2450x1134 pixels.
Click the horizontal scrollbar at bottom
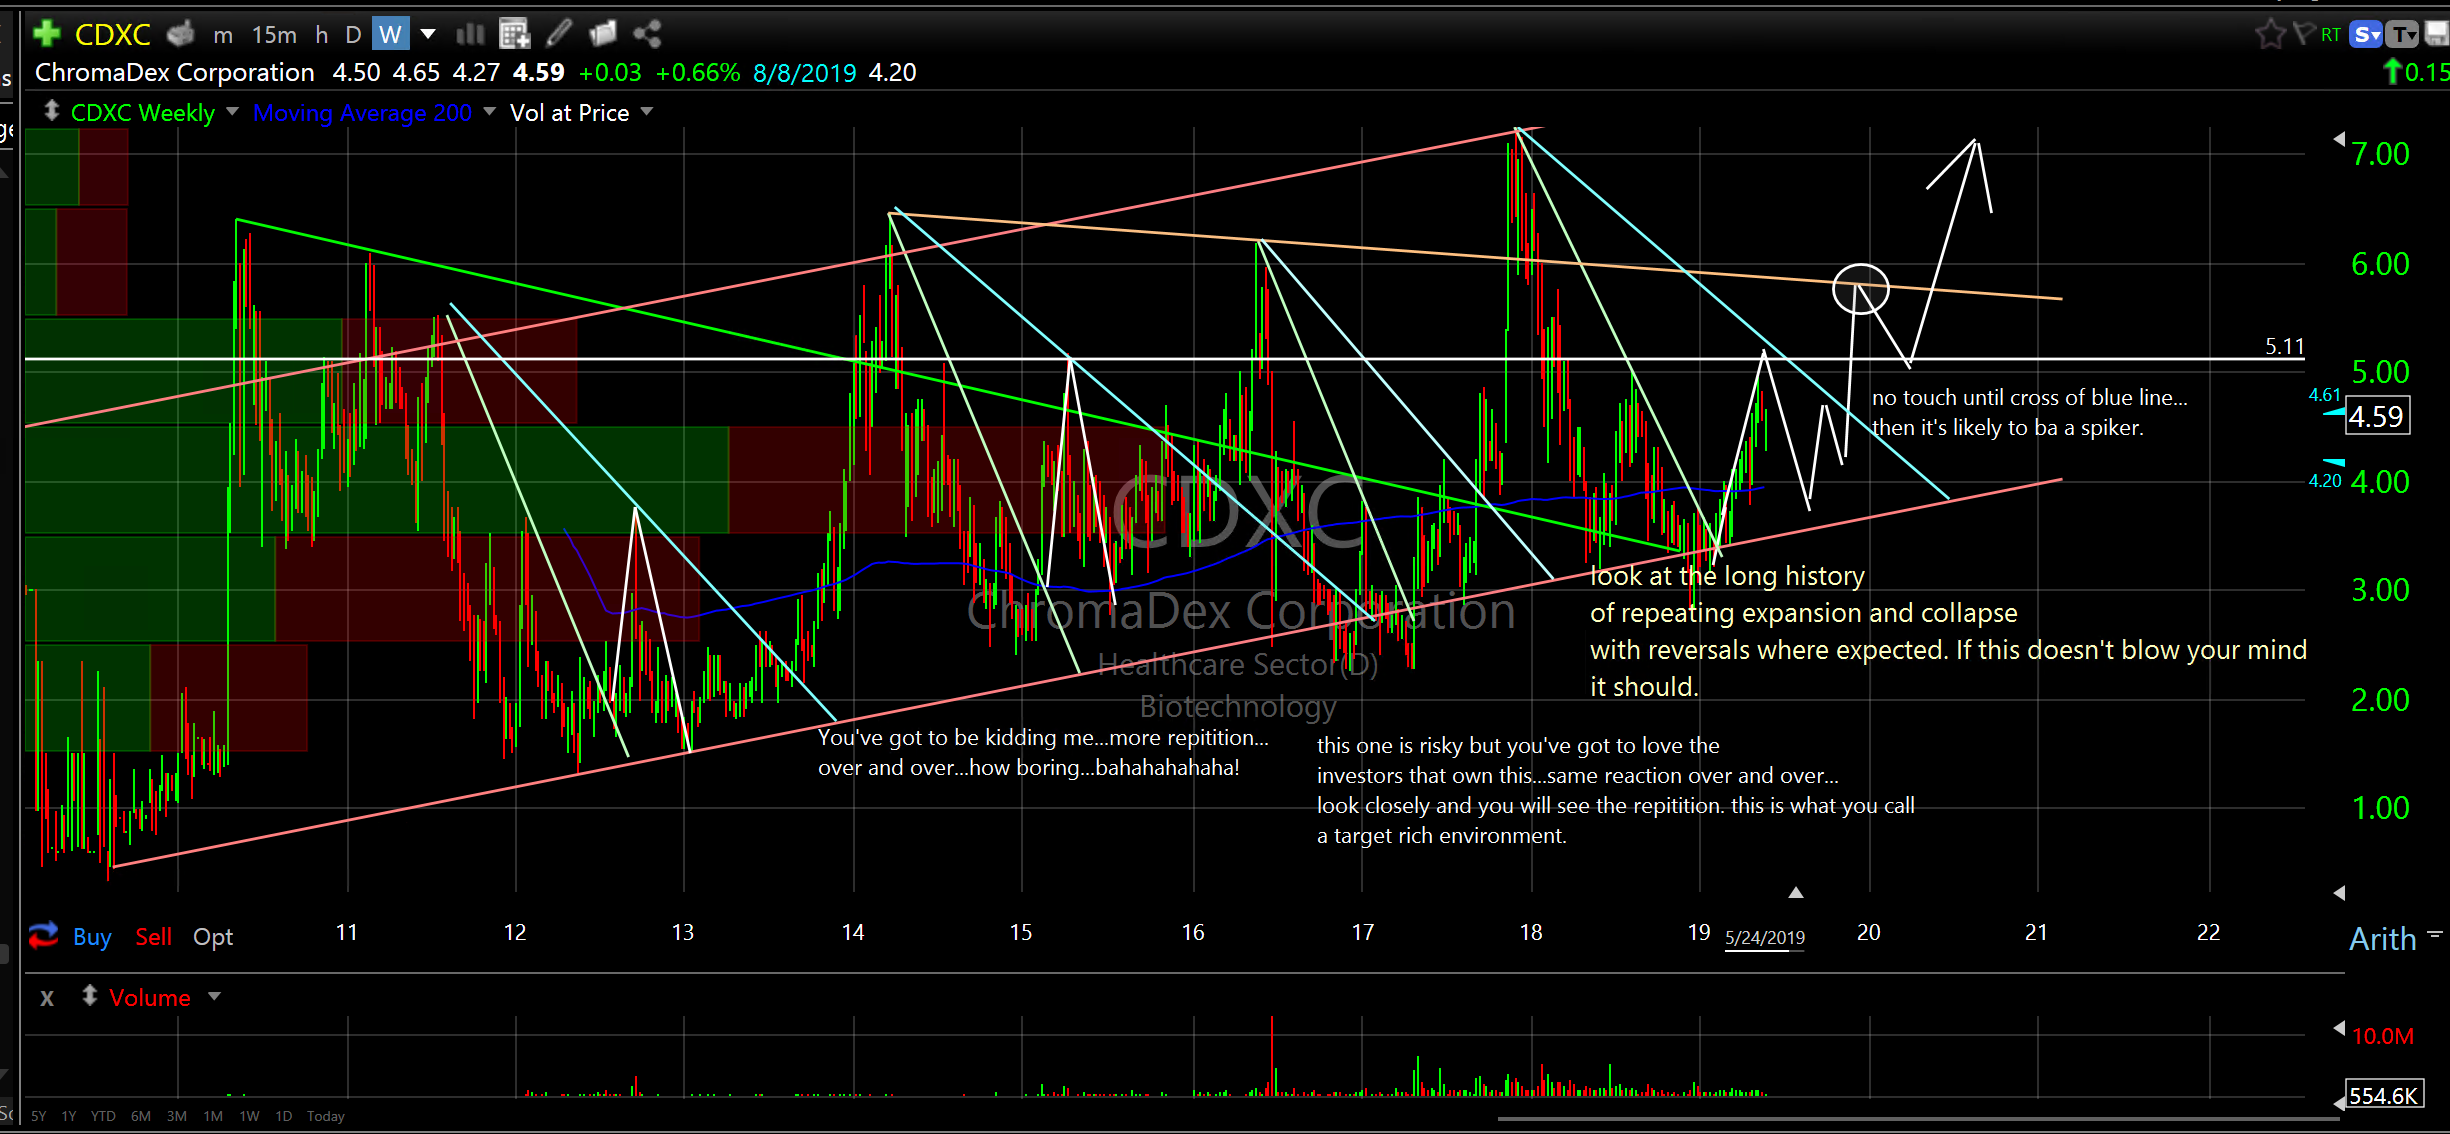tap(1900, 1119)
